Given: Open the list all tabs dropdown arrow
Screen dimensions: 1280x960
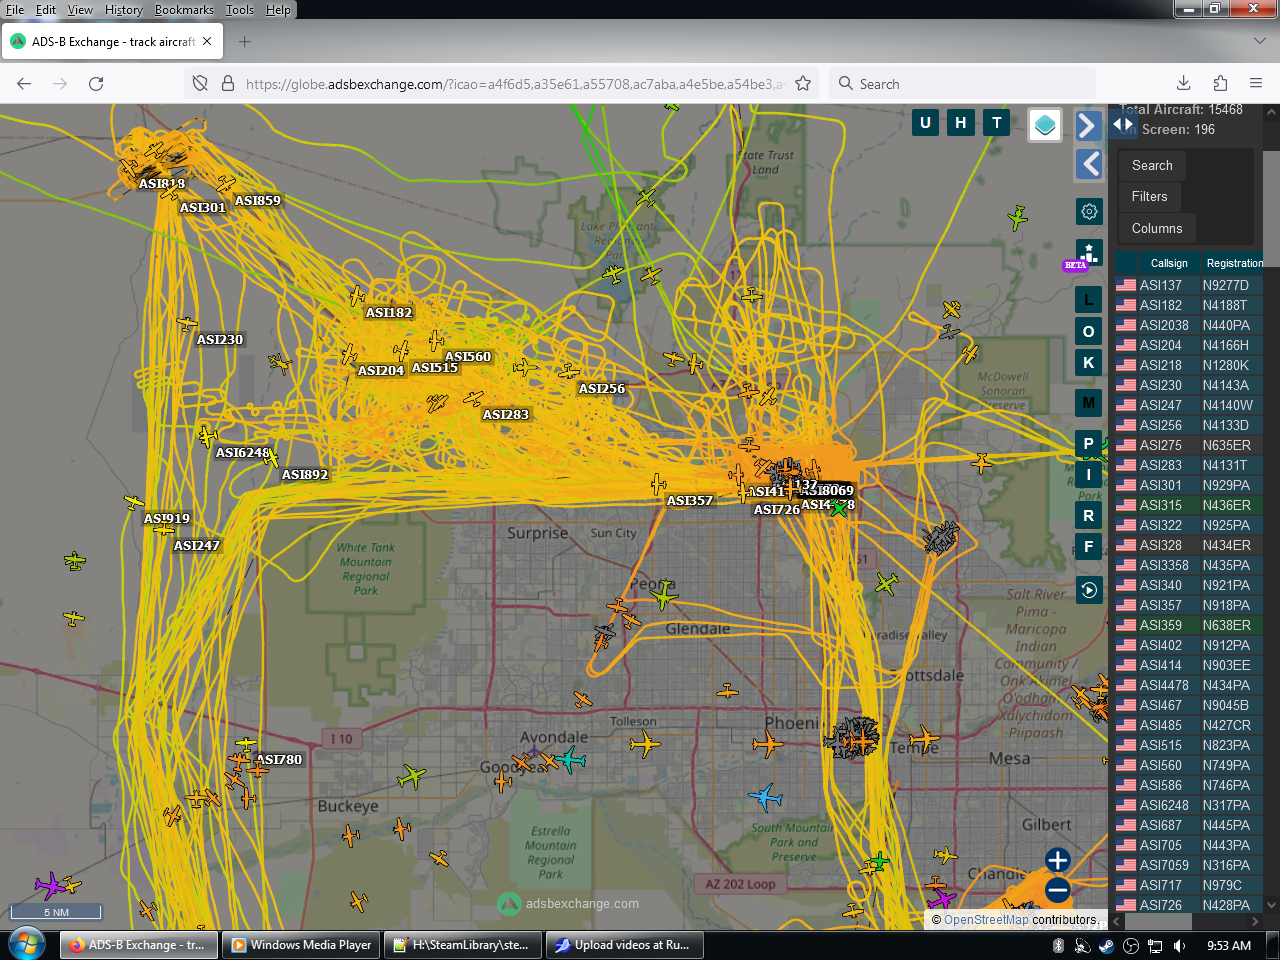Looking at the screenshot, I should 1259,41.
